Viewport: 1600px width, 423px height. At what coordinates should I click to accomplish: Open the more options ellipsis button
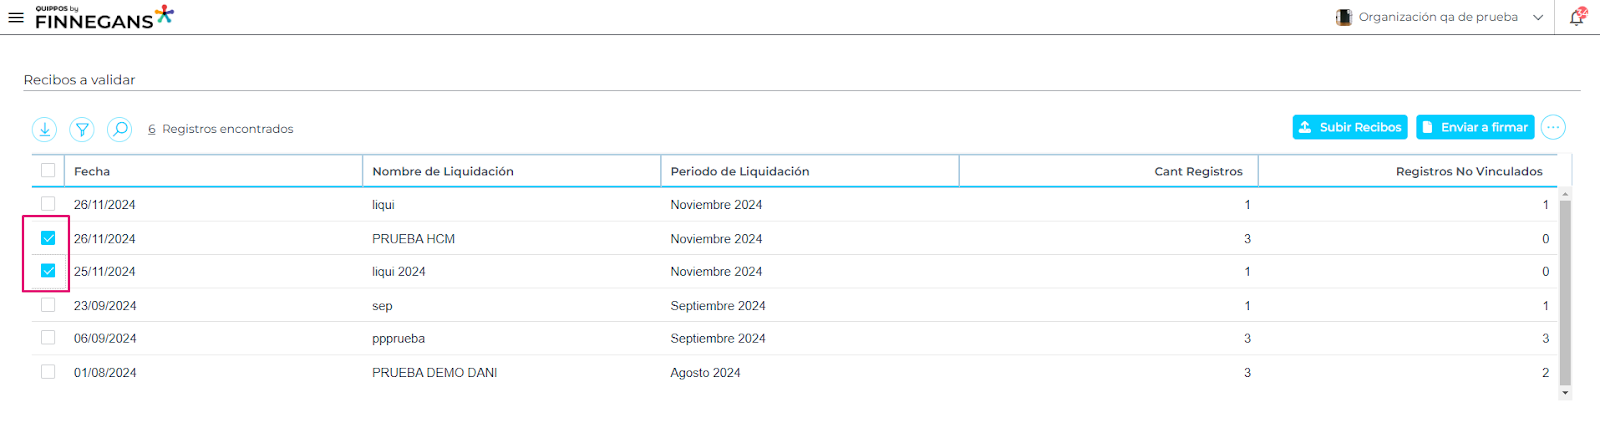coord(1553,127)
